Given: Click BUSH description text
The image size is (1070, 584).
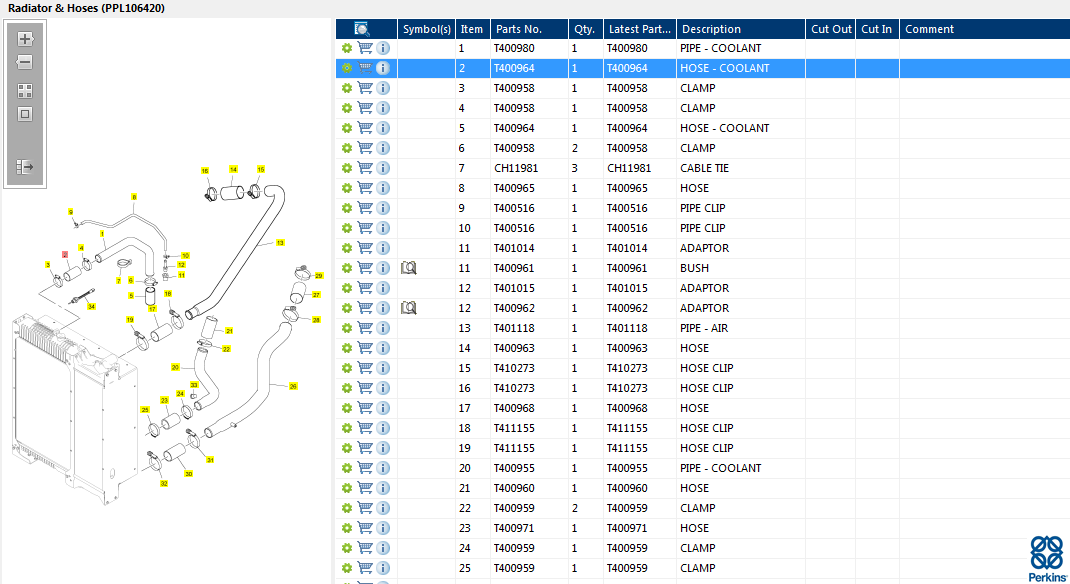Looking at the screenshot, I should (694, 268).
